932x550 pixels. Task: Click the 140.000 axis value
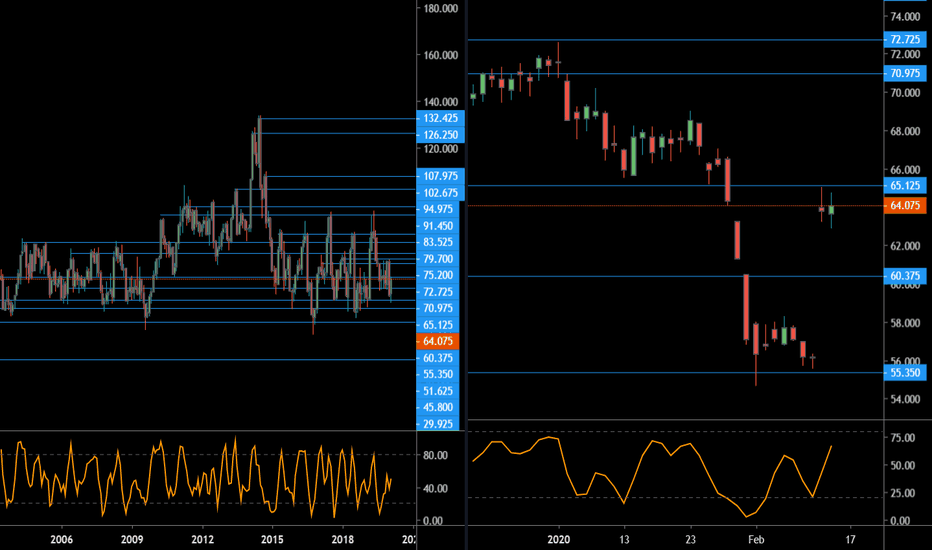pyautogui.click(x=440, y=102)
